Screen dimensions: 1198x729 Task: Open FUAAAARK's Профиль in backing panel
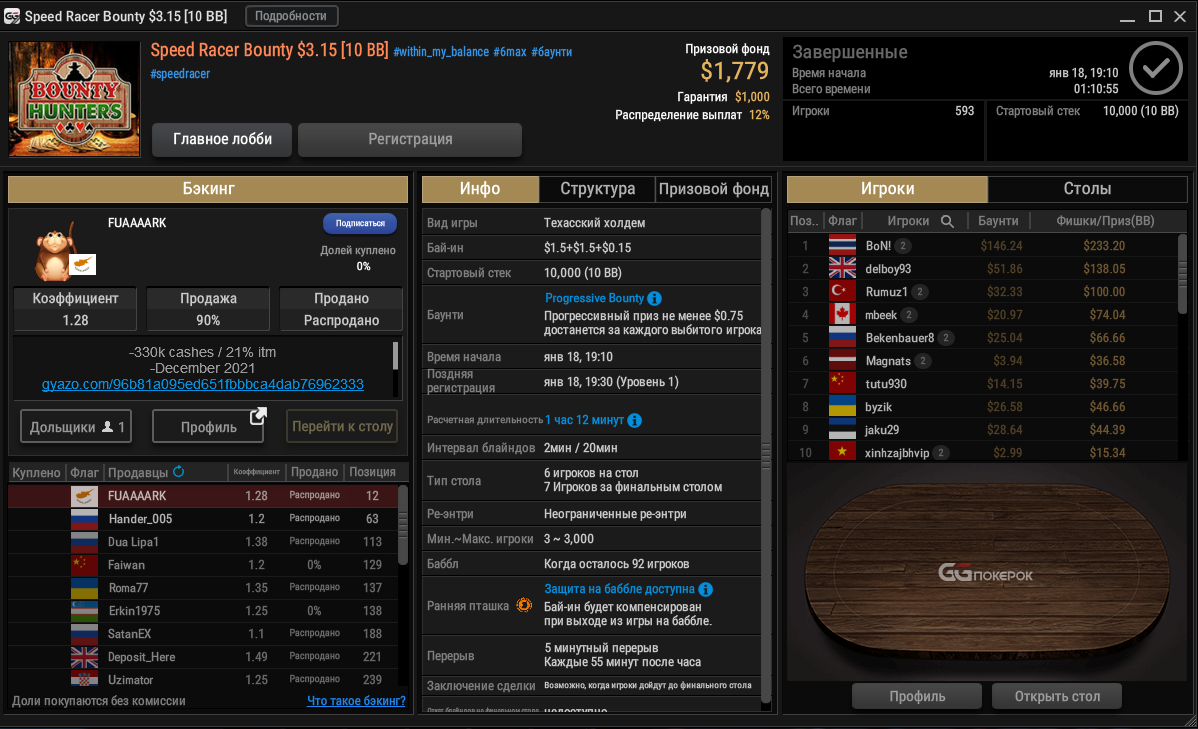(209, 426)
